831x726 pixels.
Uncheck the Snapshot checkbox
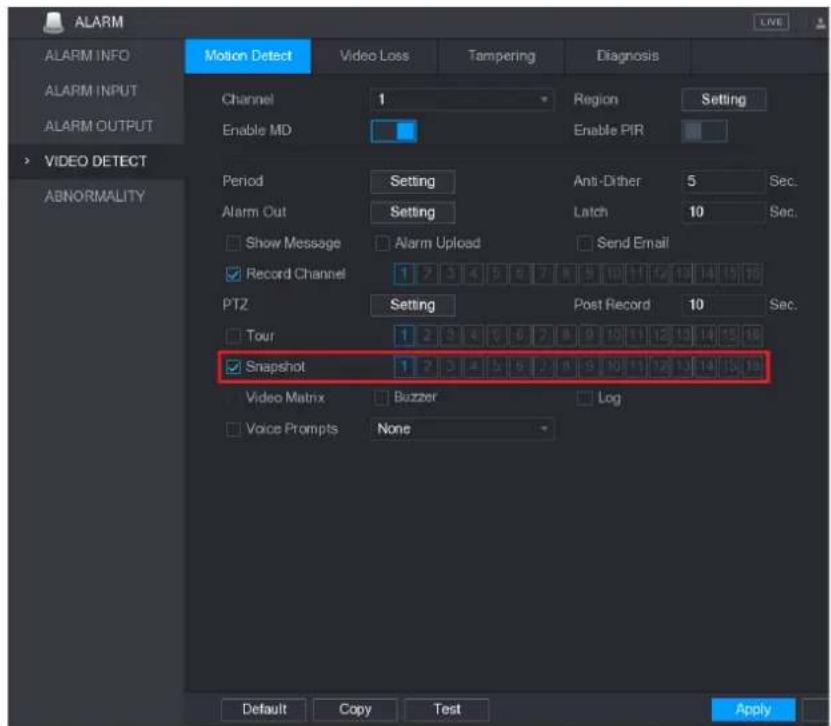point(233,367)
